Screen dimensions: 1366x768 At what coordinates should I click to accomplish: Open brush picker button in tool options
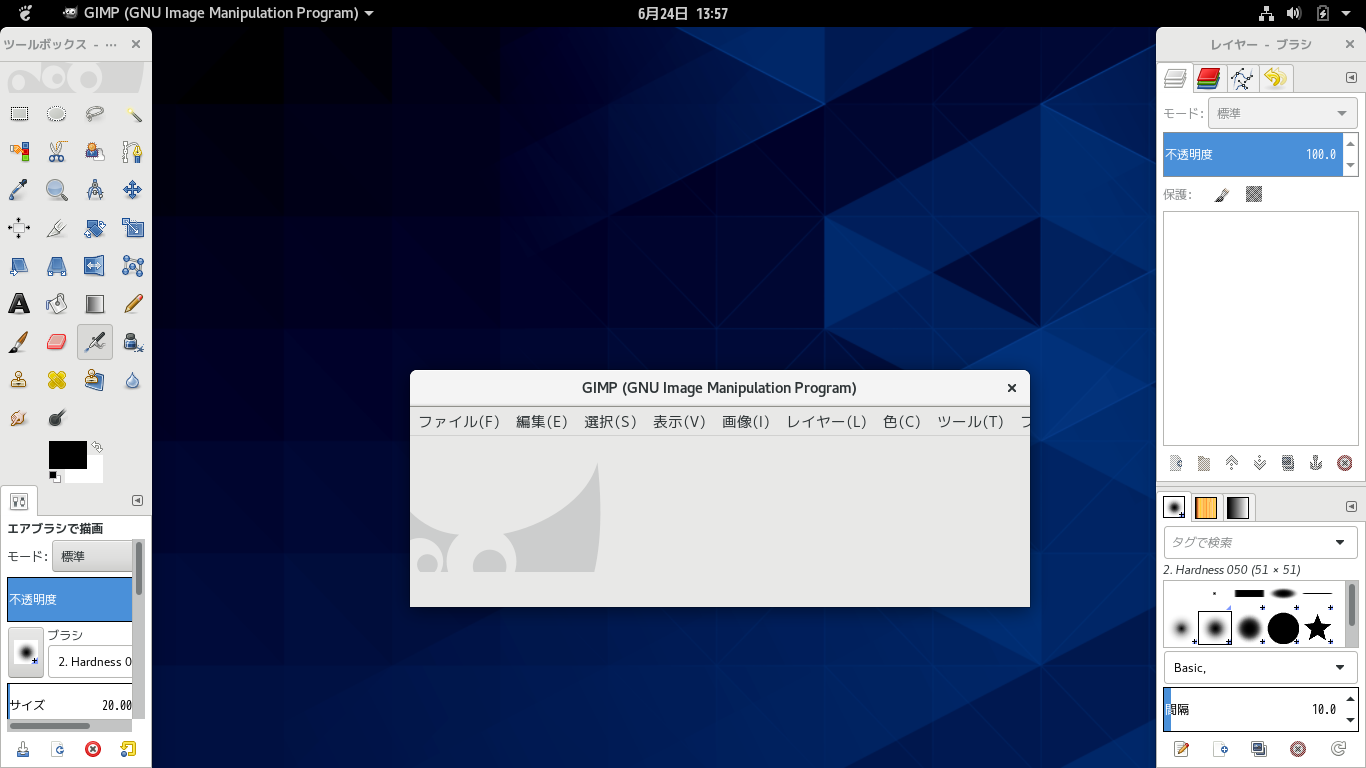tap(25, 652)
